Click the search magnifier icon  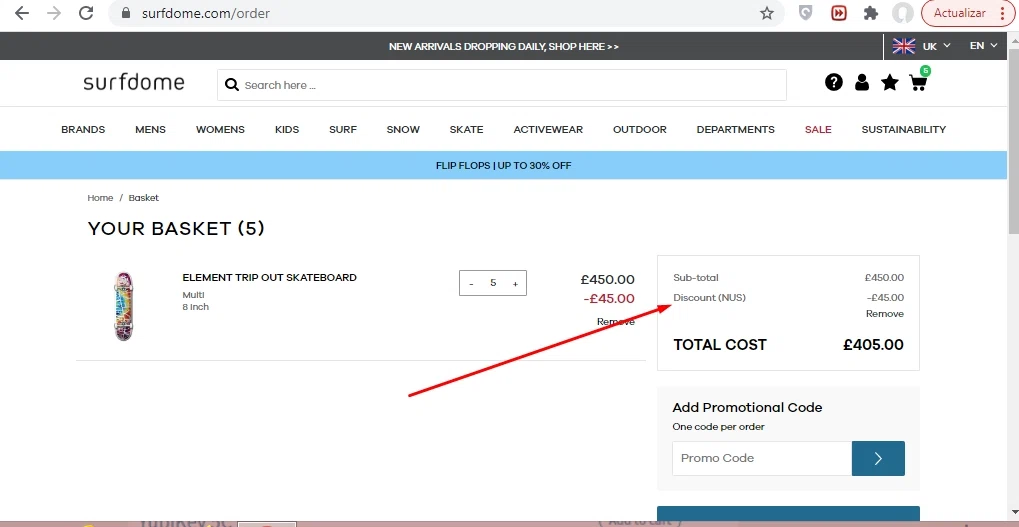click(x=231, y=84)
